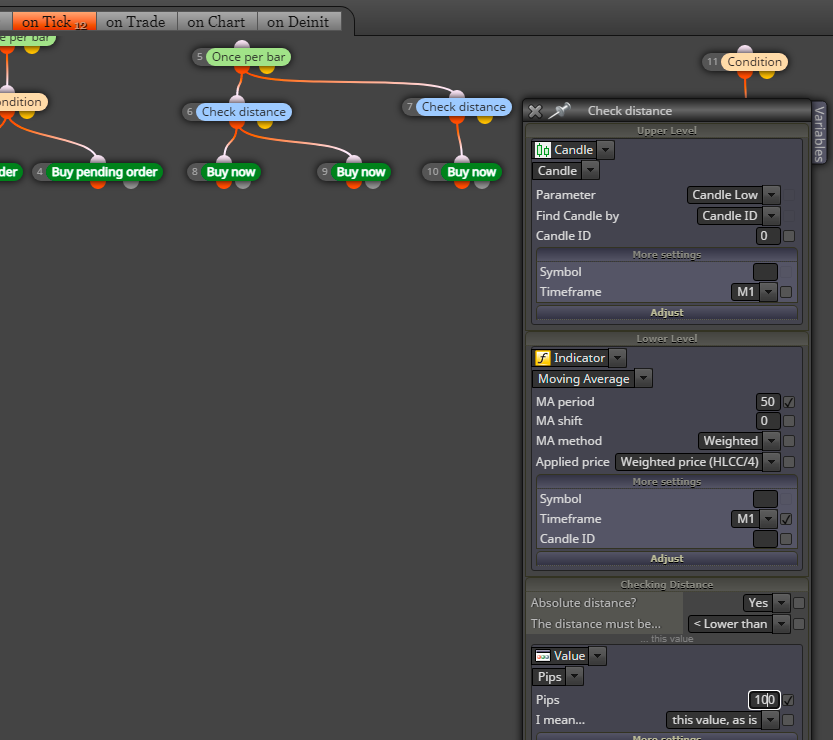Open the Variables side panel

click(x=819, y=133)
